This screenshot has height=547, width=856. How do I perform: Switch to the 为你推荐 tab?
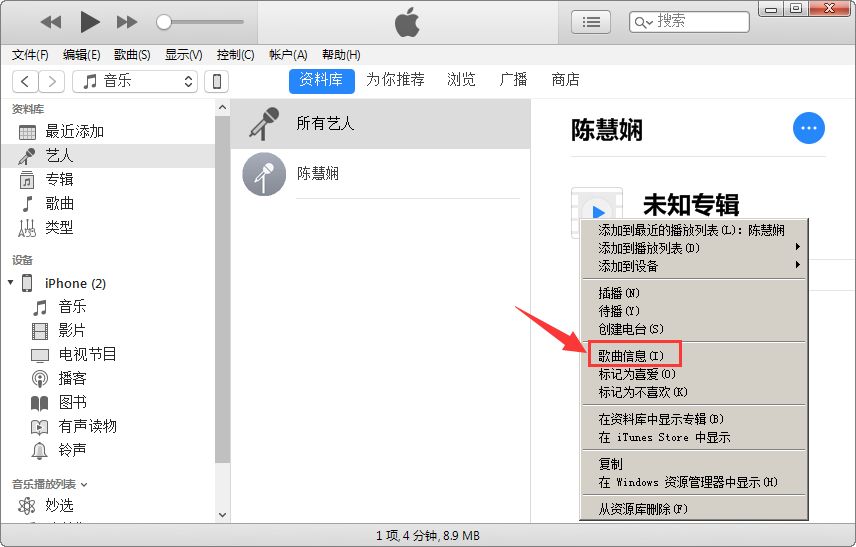pos(395,80)
